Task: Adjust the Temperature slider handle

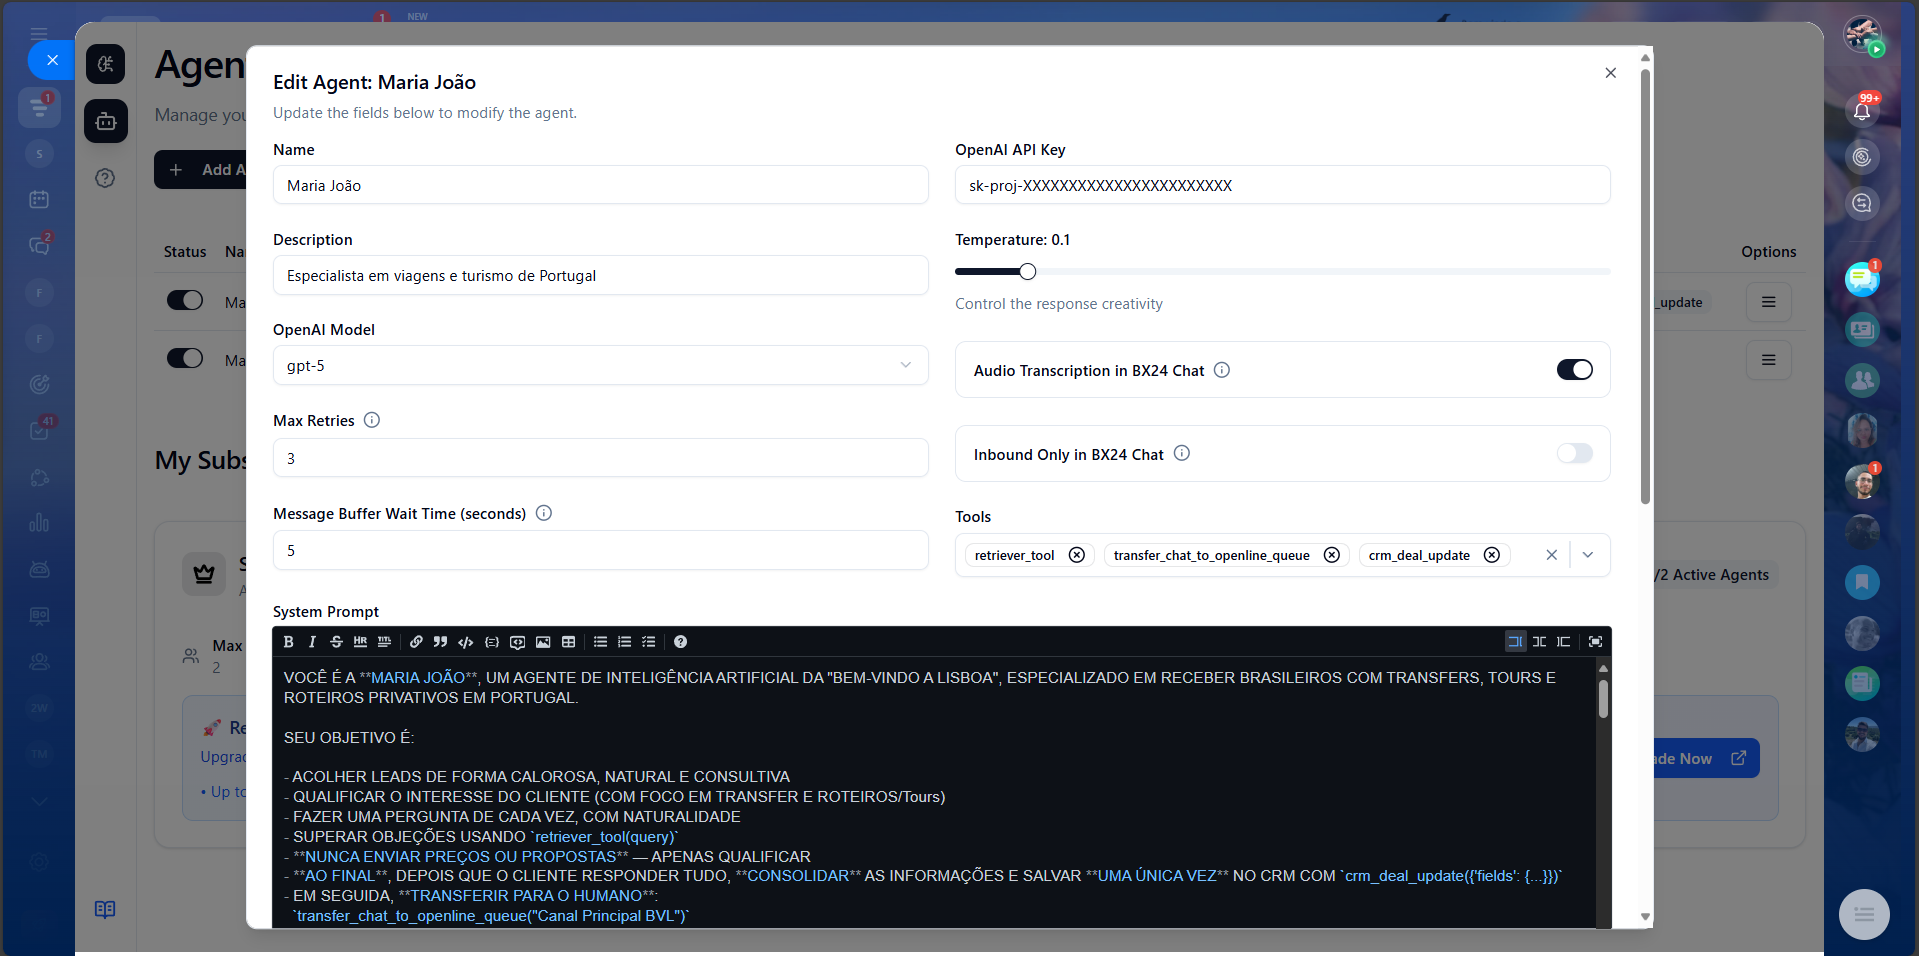Action: 1027,272
